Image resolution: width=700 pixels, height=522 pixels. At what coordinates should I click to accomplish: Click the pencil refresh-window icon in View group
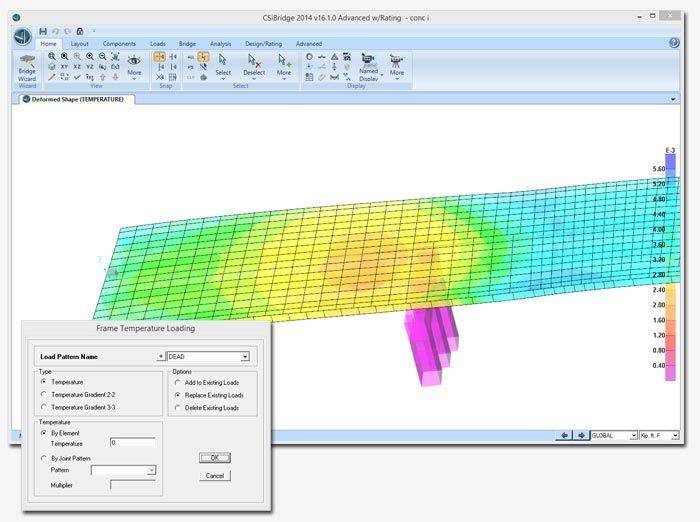tap(52, 77)
